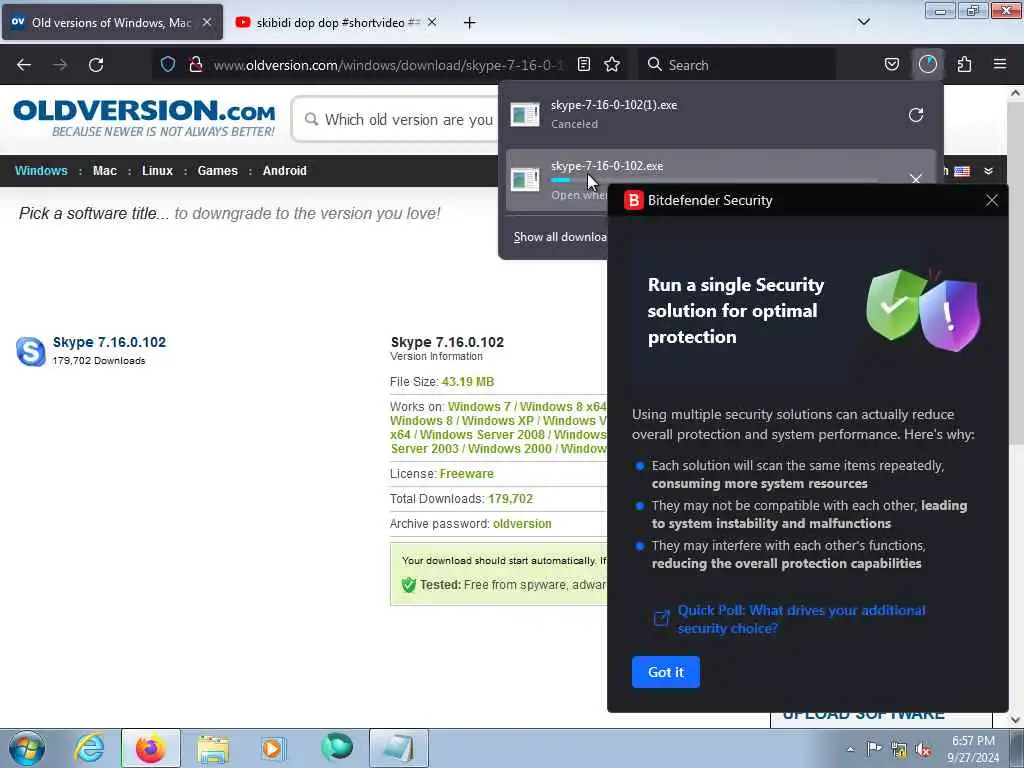The width and height of the screenshot is (1024, 768).
Task: Click scrollbar up arrow on page
Action: click(1015, 93)
